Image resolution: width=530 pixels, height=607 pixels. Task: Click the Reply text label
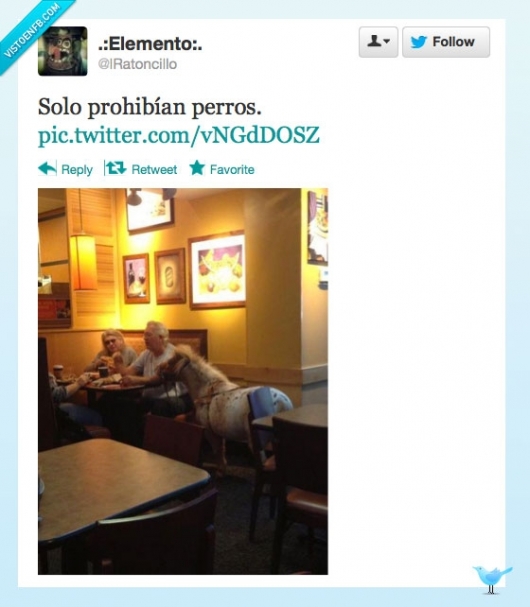(x=77, y=170)
